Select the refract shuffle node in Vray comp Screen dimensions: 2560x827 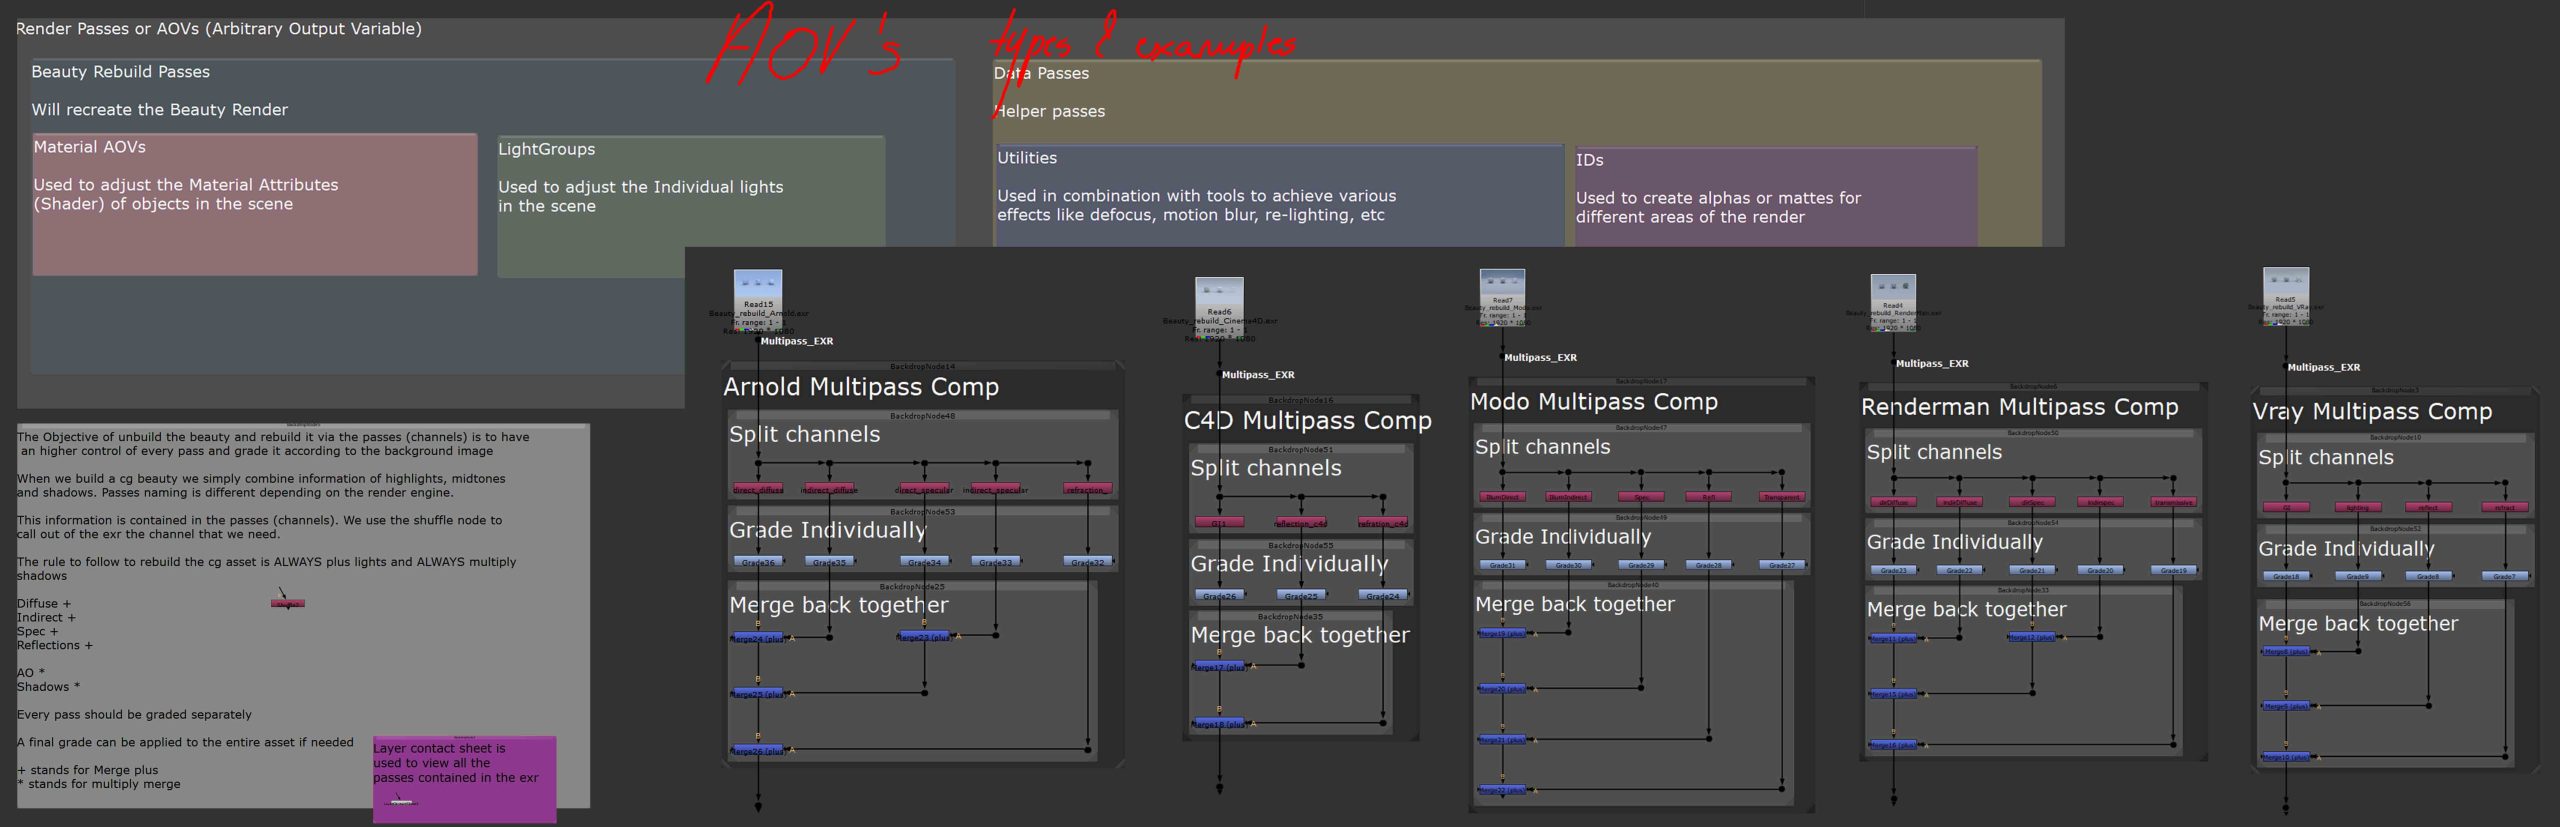[x=2505, y=507]
